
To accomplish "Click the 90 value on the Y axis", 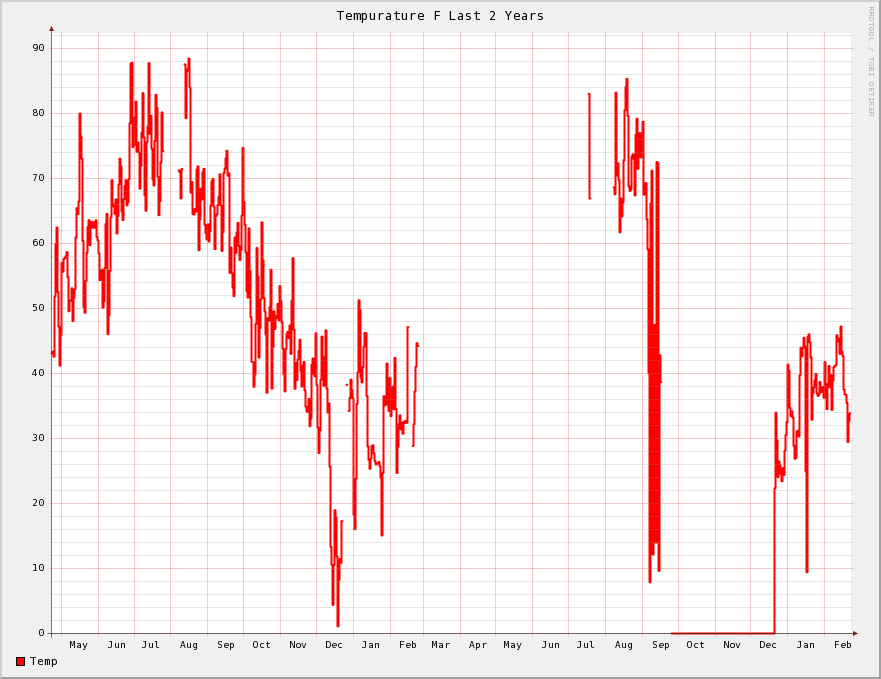I will [38, 48].
